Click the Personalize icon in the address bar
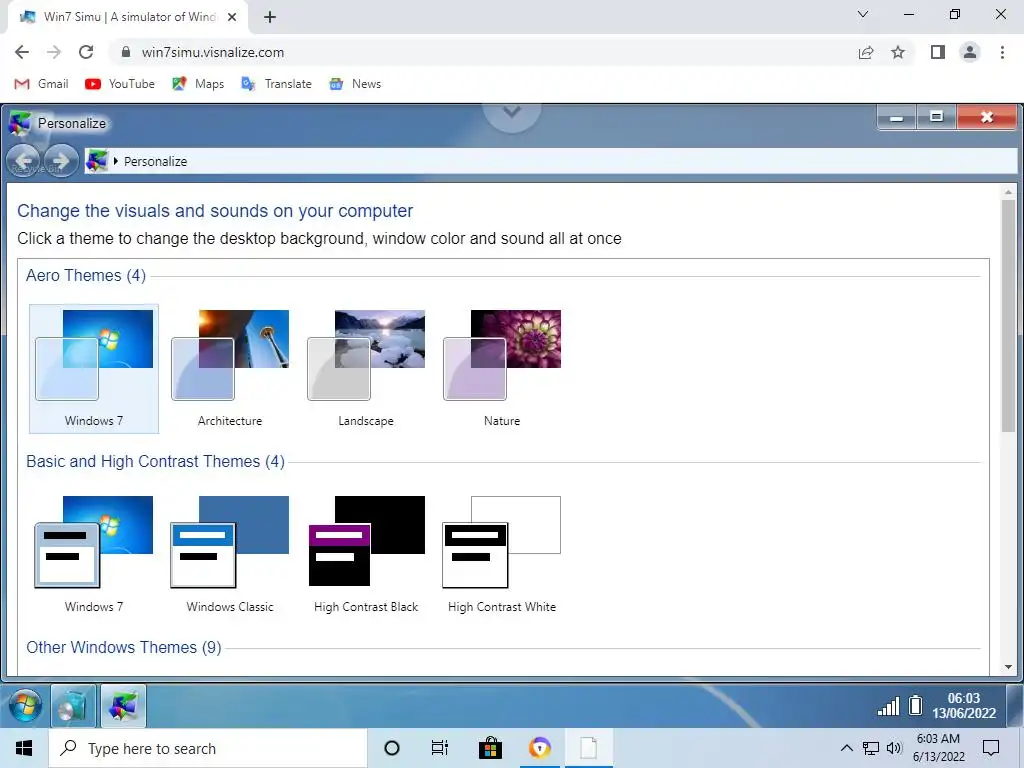1024x768 pixels. coord(97,161)
